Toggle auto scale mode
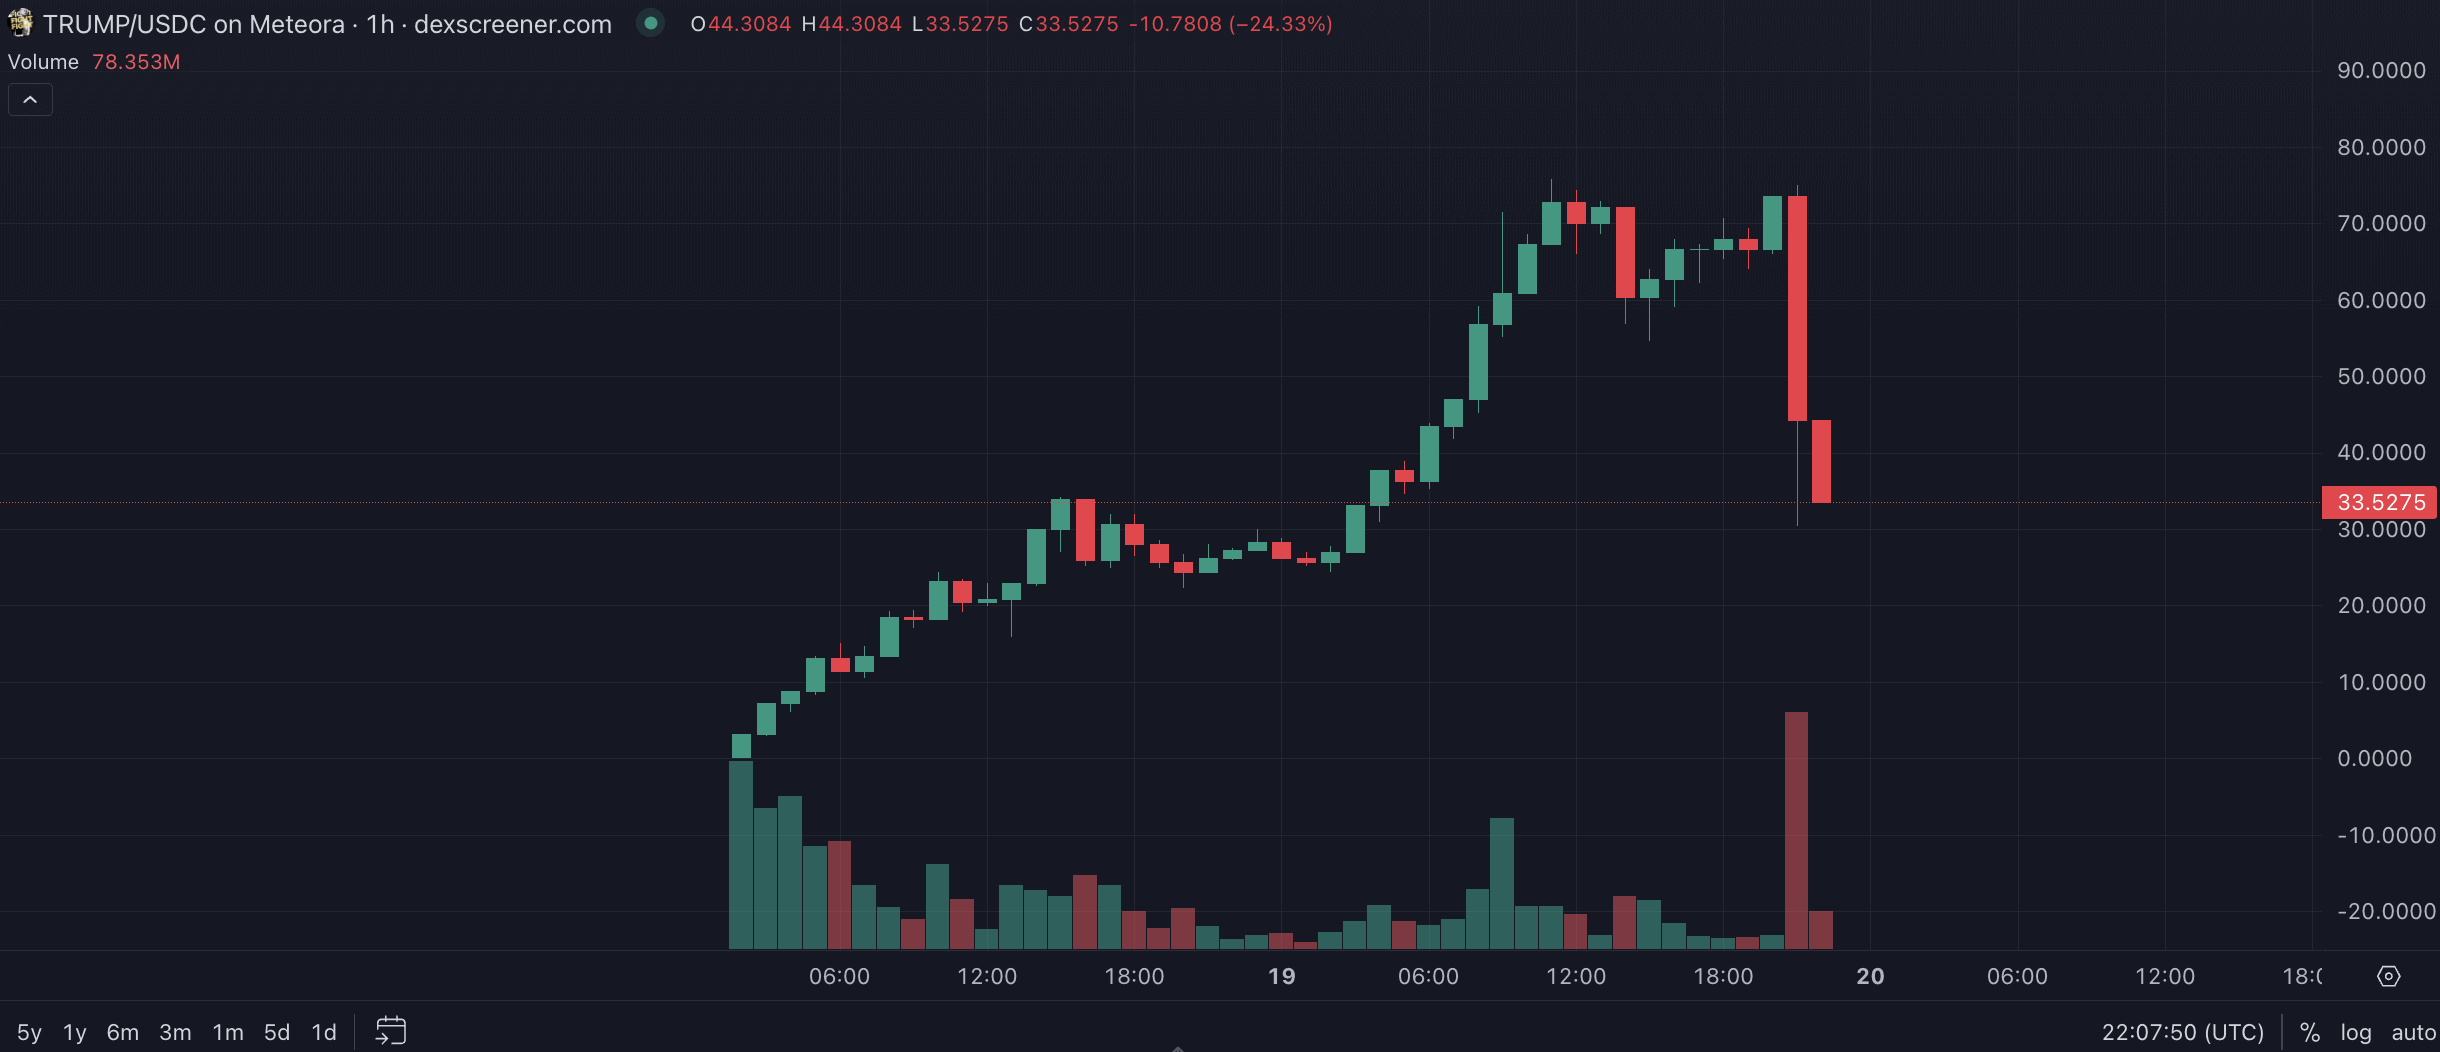The width and height of the screenshot is (2440, 1052). click(x=2413, y=1032)
